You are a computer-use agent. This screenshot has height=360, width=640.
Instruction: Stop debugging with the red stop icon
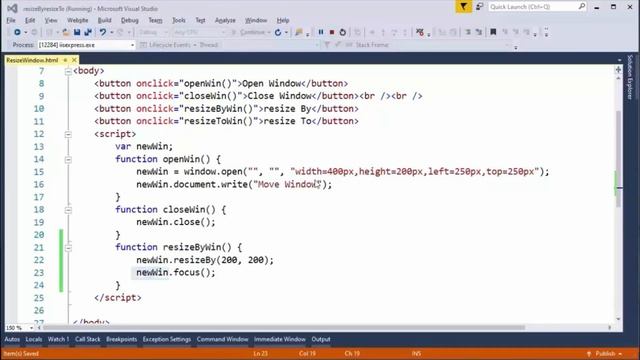coord(332,32)
